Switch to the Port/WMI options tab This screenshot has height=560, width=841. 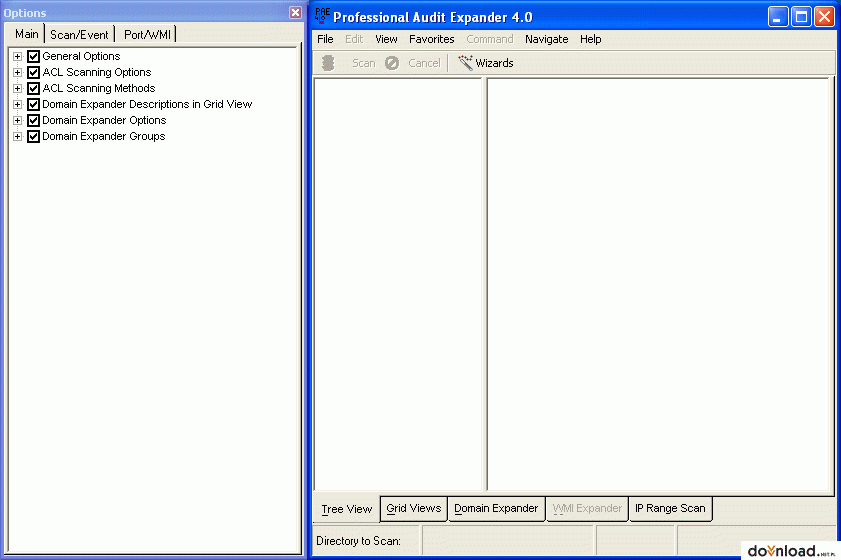click(x=147, y=34)
